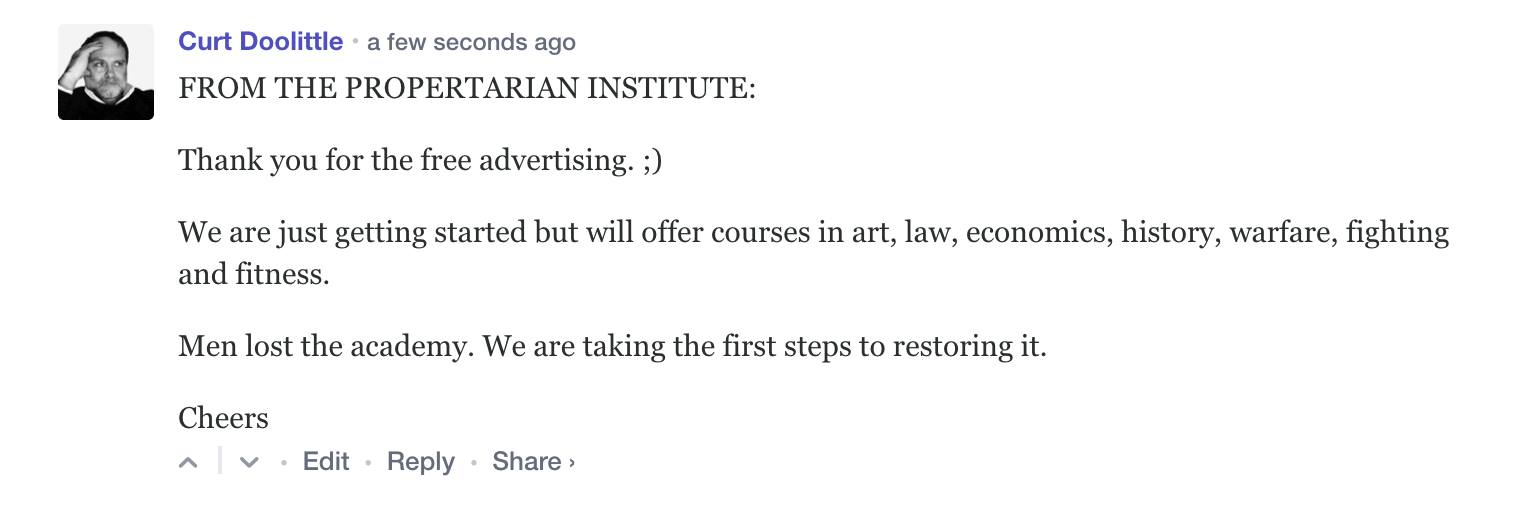Upvote Curt Doolittle's comment
Viewport: 1514px width, 522px height.
click(188, 462)
